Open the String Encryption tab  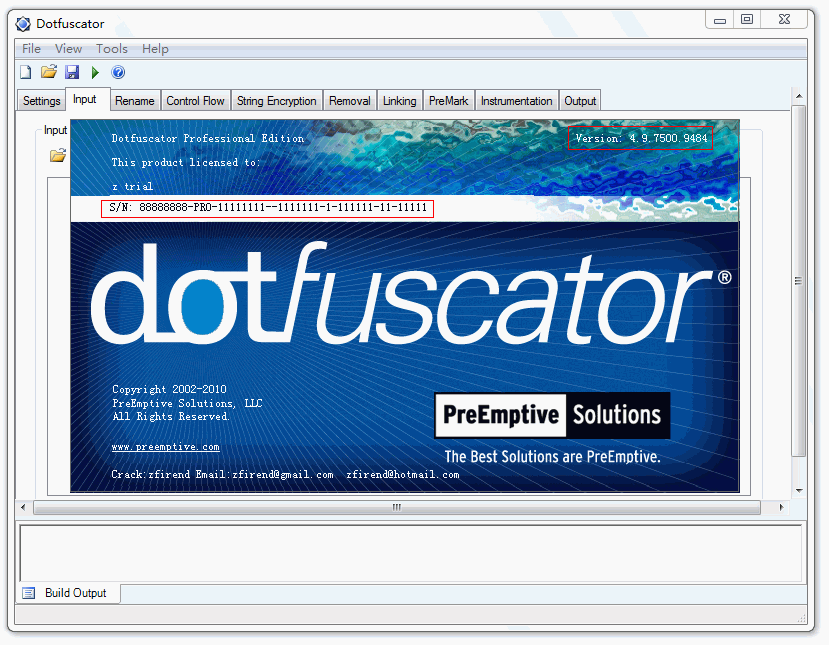(x=276, y=101)
